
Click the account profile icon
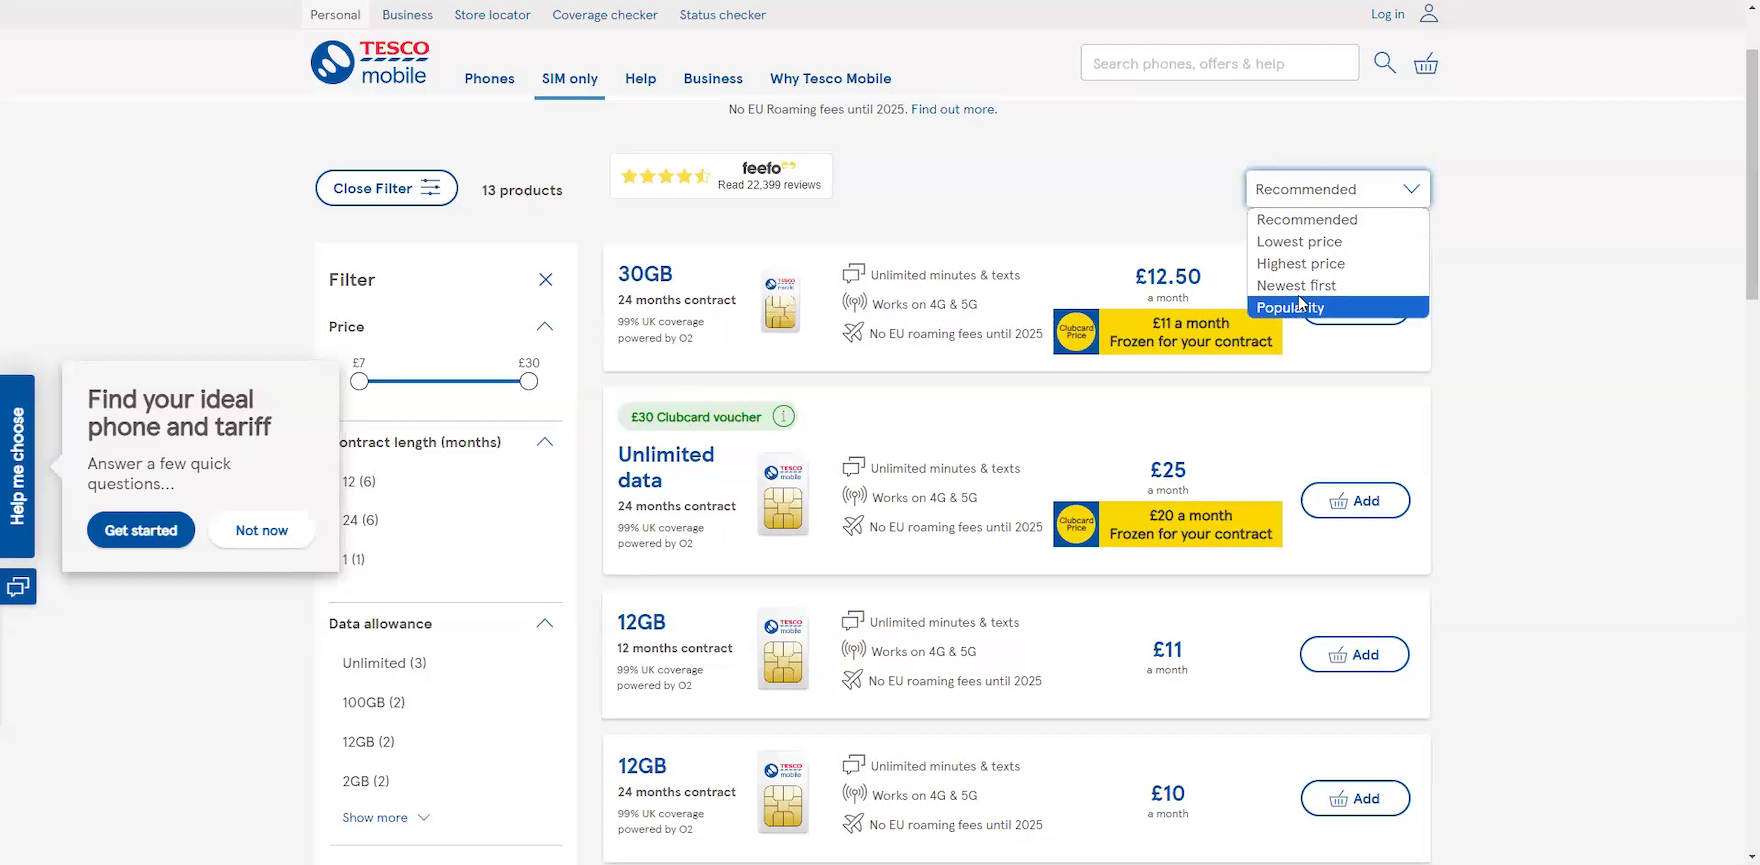point(1429,14)
